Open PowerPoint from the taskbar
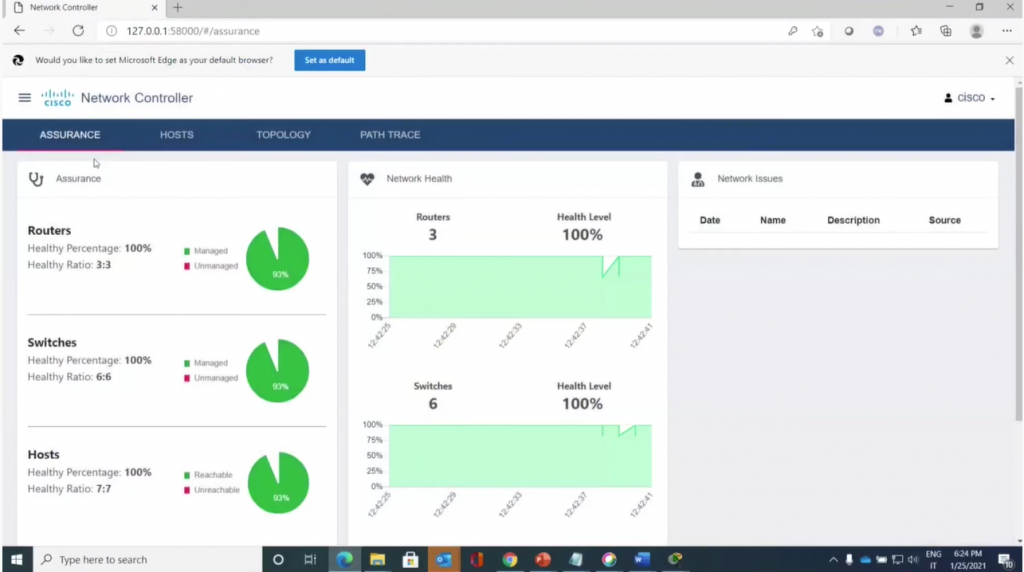 543,560
